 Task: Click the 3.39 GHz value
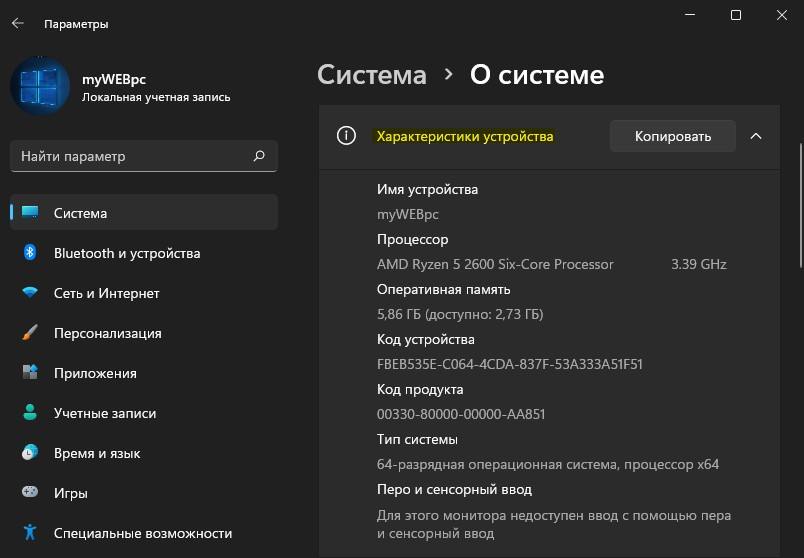699,264
